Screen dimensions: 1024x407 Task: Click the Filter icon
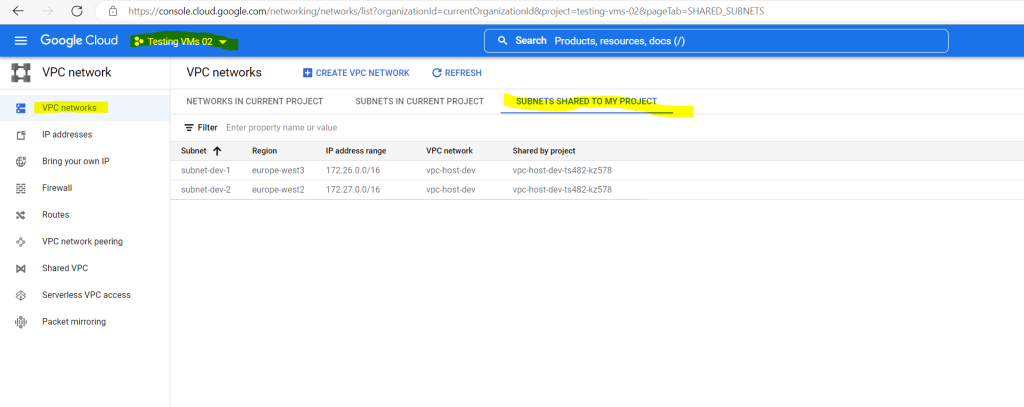pyautogui.click(x=189, y=127)
